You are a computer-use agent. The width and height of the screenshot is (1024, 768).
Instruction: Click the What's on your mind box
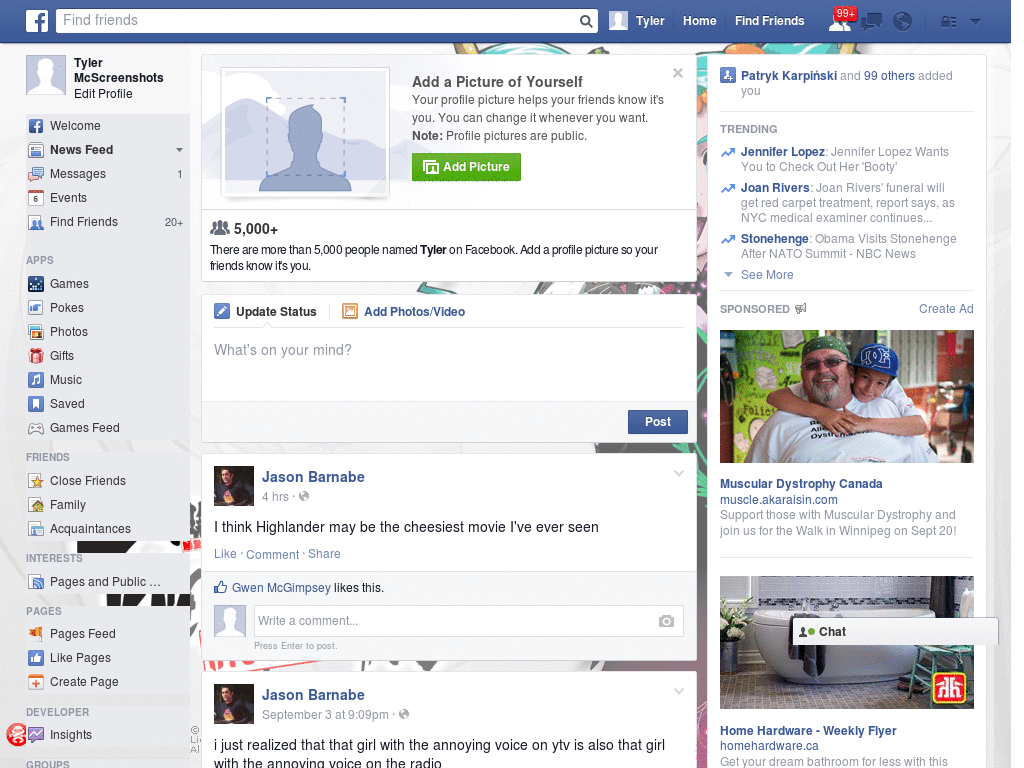(x=449, y=364)
